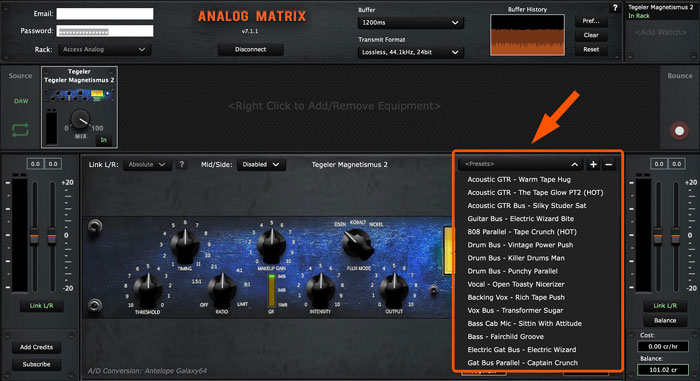This screenshot has width=700, height=381.
Task: Click the Subscribe button
Action: 36,364
